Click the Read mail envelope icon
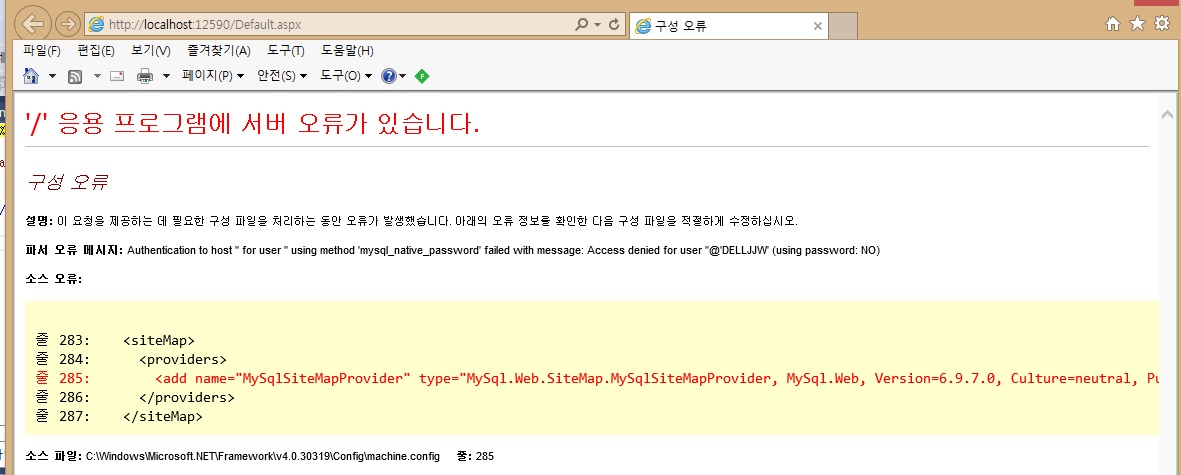1181x475 pixels. pos(116,76)
